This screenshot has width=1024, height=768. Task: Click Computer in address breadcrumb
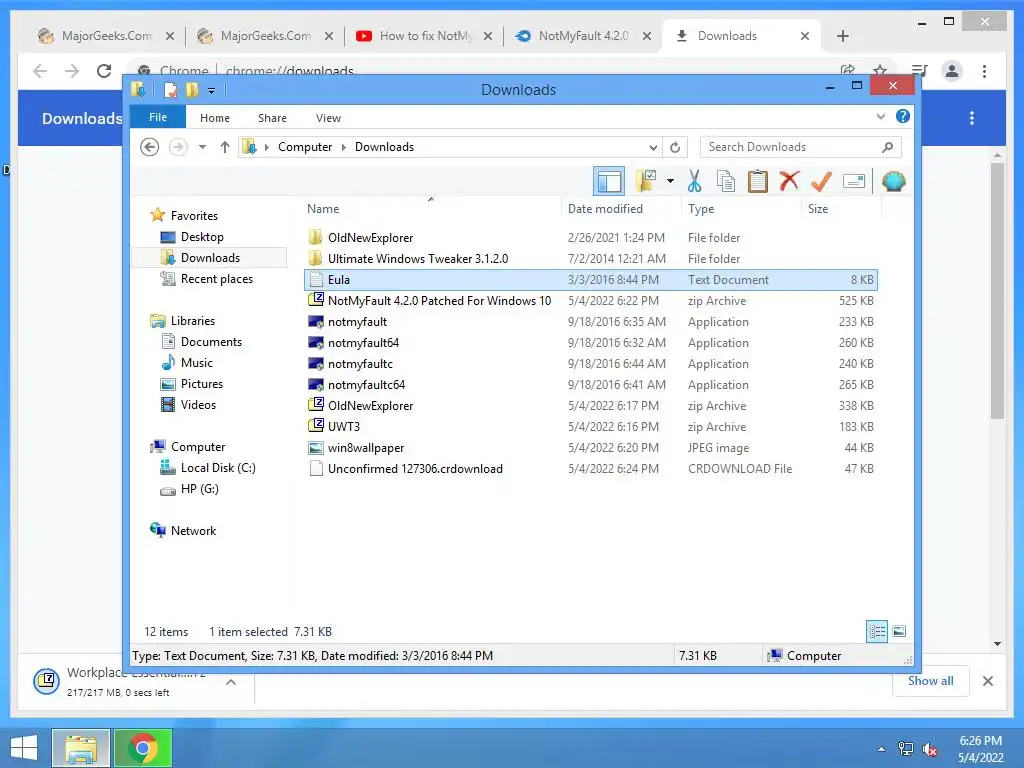pos(305,147)
